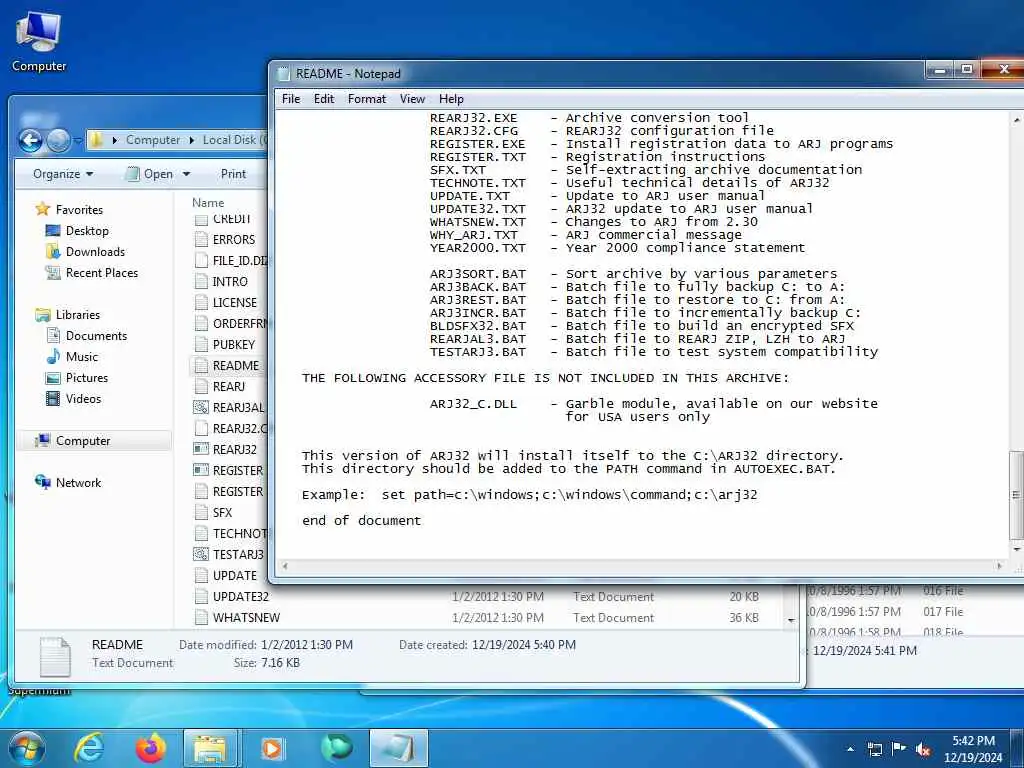The height and width of the screenshot is (768, 1024).
Task: Expand the Computer breadcrumb arrow
Action: [191, 140]
